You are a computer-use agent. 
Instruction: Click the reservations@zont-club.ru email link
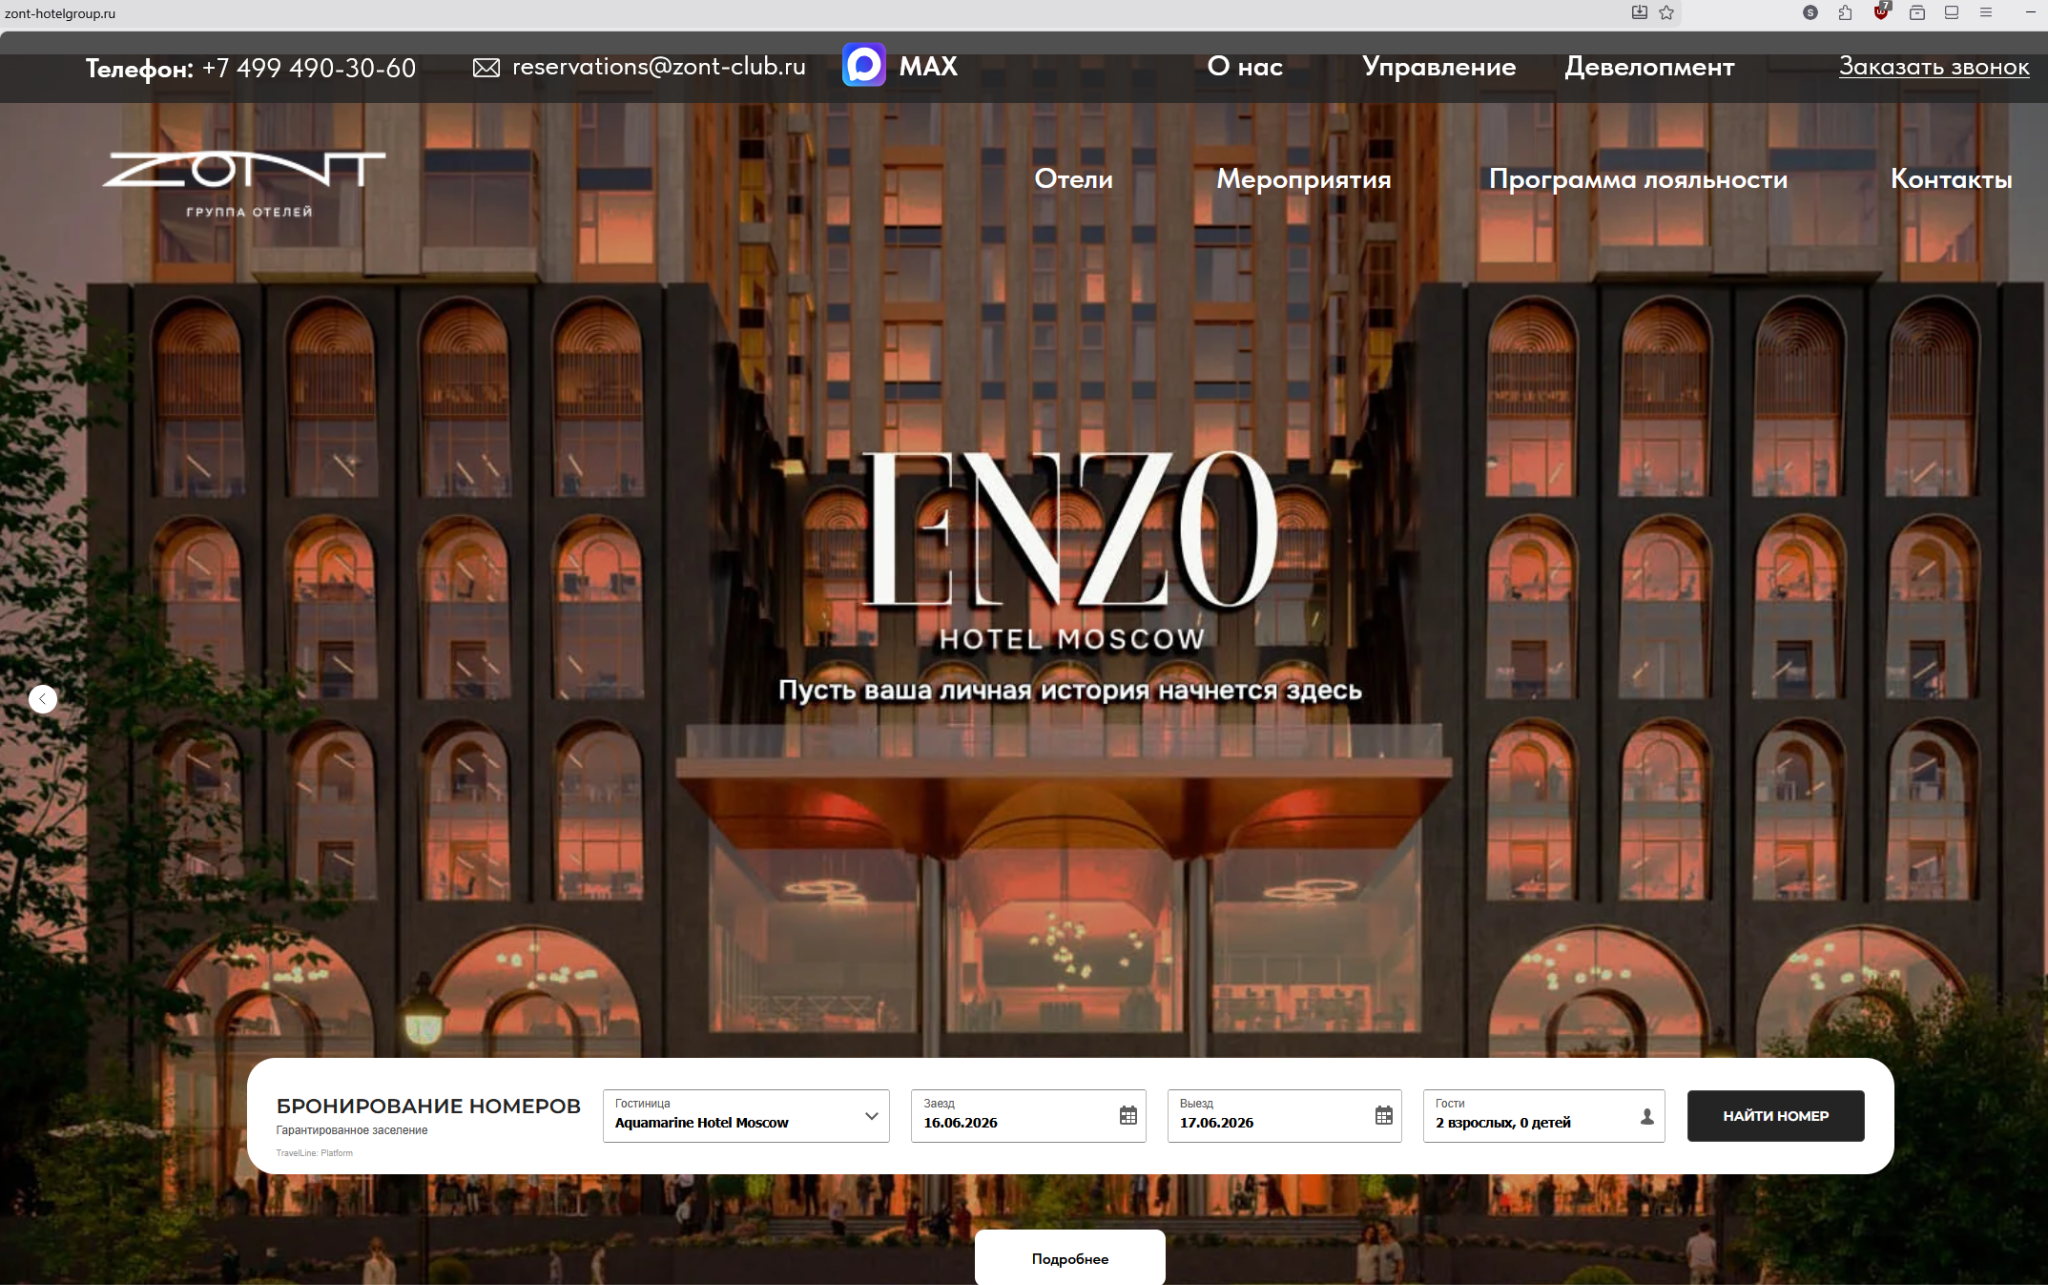tap(659, 67)
